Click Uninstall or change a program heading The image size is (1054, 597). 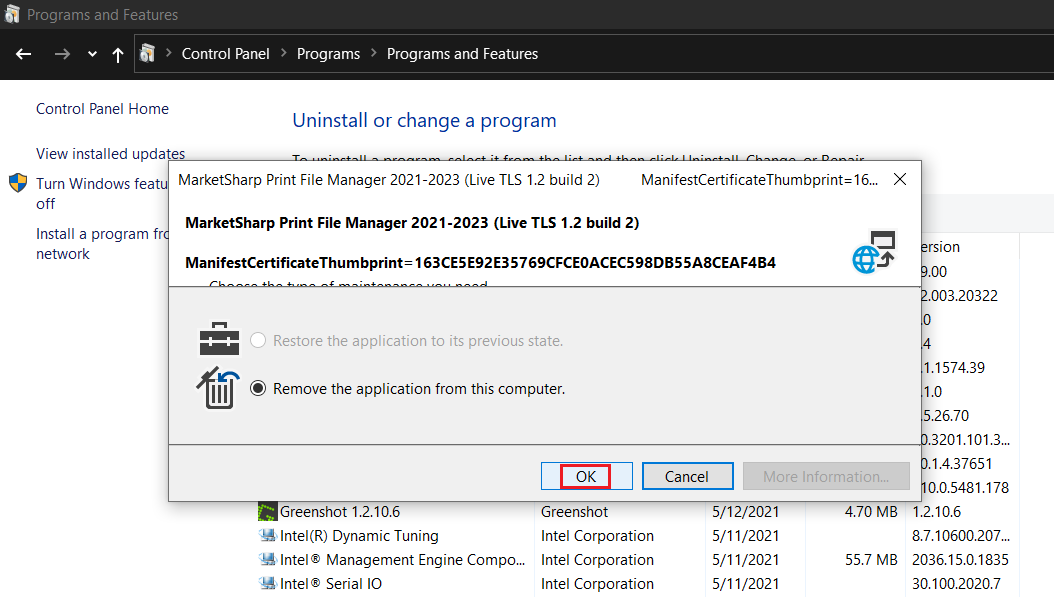click(424, 120)
